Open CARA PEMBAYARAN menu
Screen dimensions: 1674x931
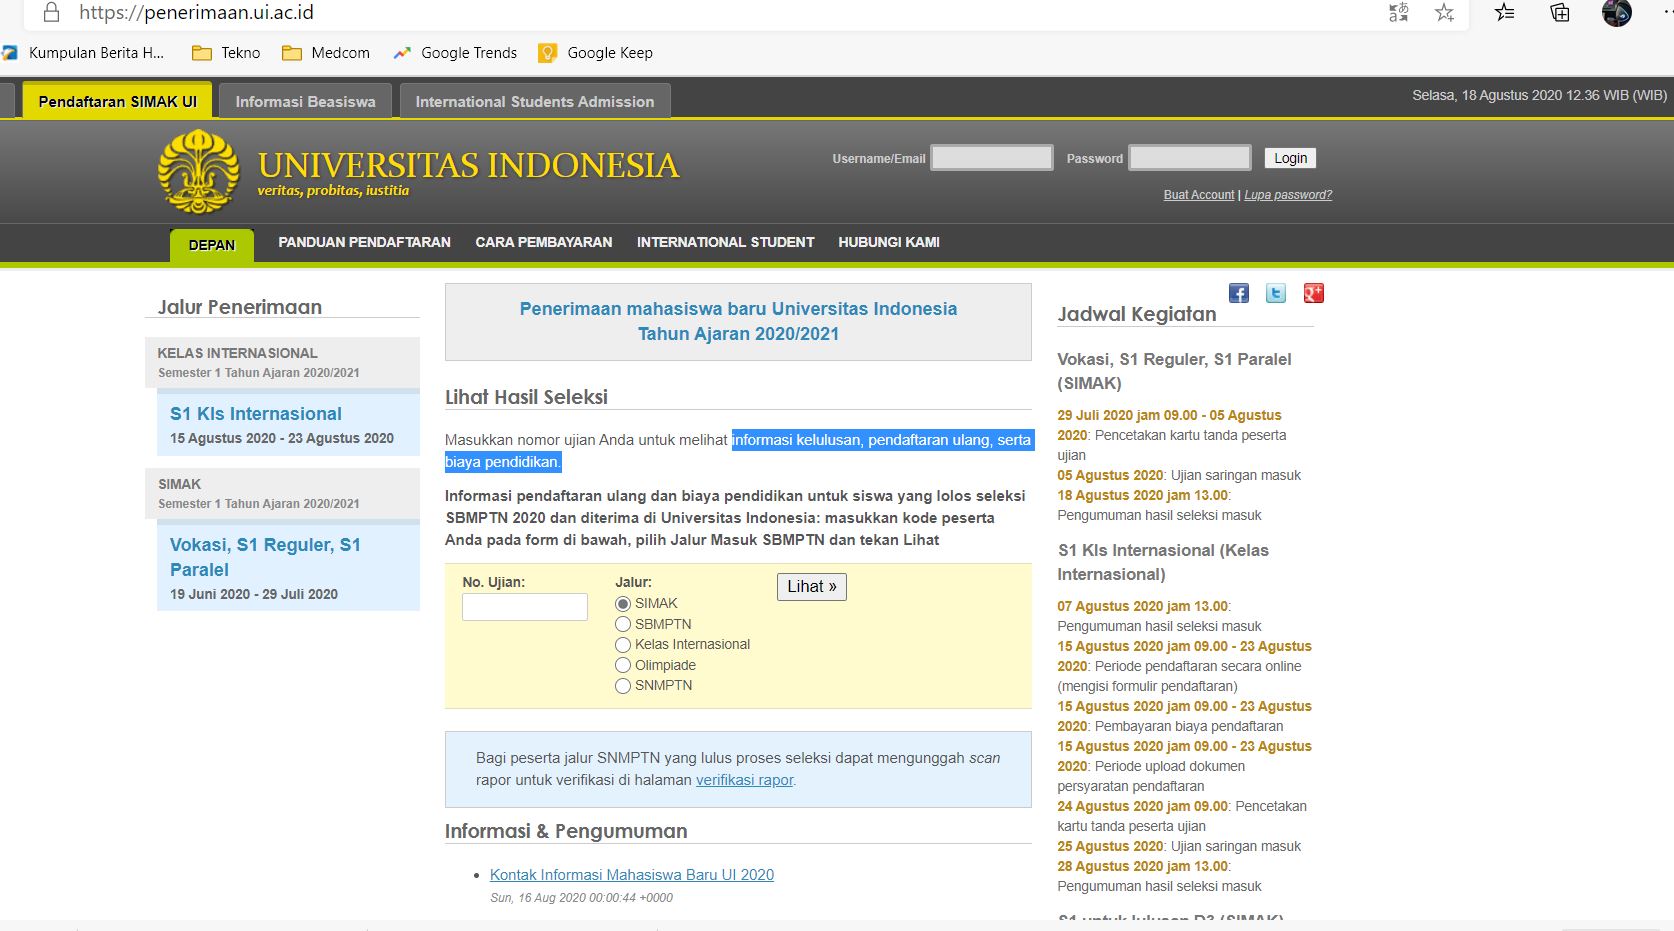(544, 242)
